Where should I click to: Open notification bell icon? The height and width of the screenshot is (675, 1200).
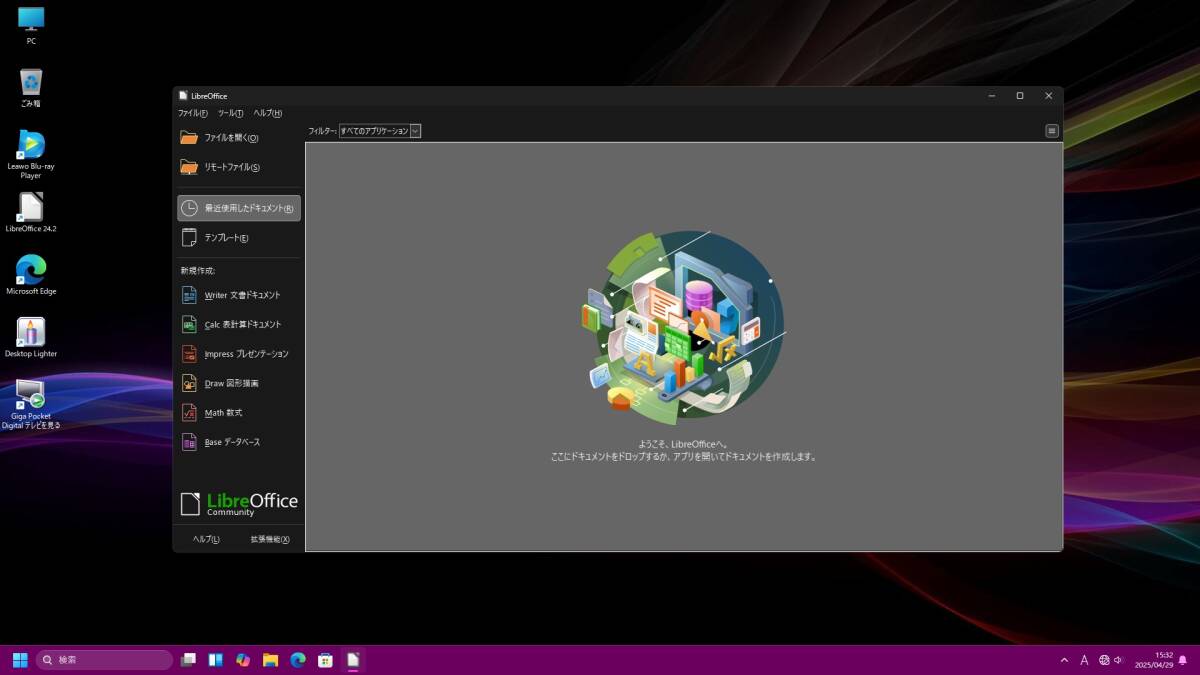tap(1184, 660)
